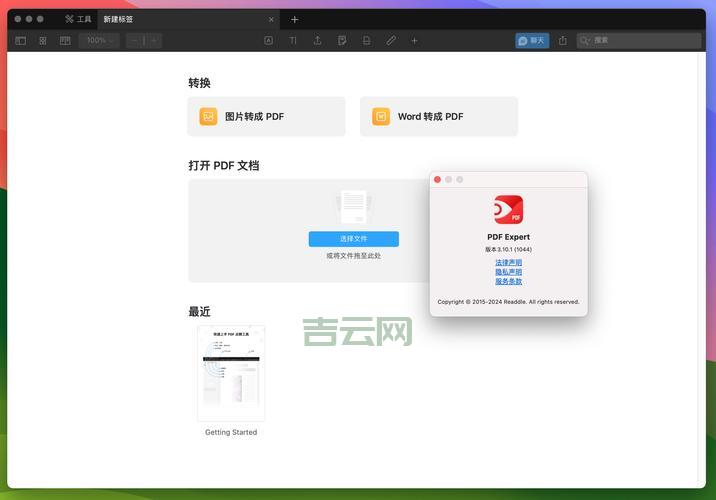Image resolution: width=716 pixels, height=500 pixels.
Task: Select the text insertion tool
Action: click(x=293, y=41)
